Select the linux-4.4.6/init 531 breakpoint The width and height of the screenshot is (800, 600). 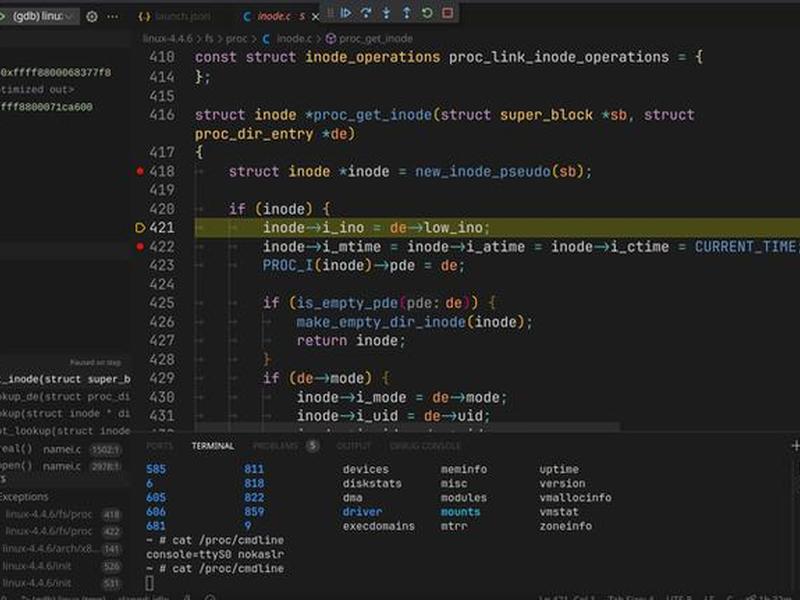click(62, 583)
